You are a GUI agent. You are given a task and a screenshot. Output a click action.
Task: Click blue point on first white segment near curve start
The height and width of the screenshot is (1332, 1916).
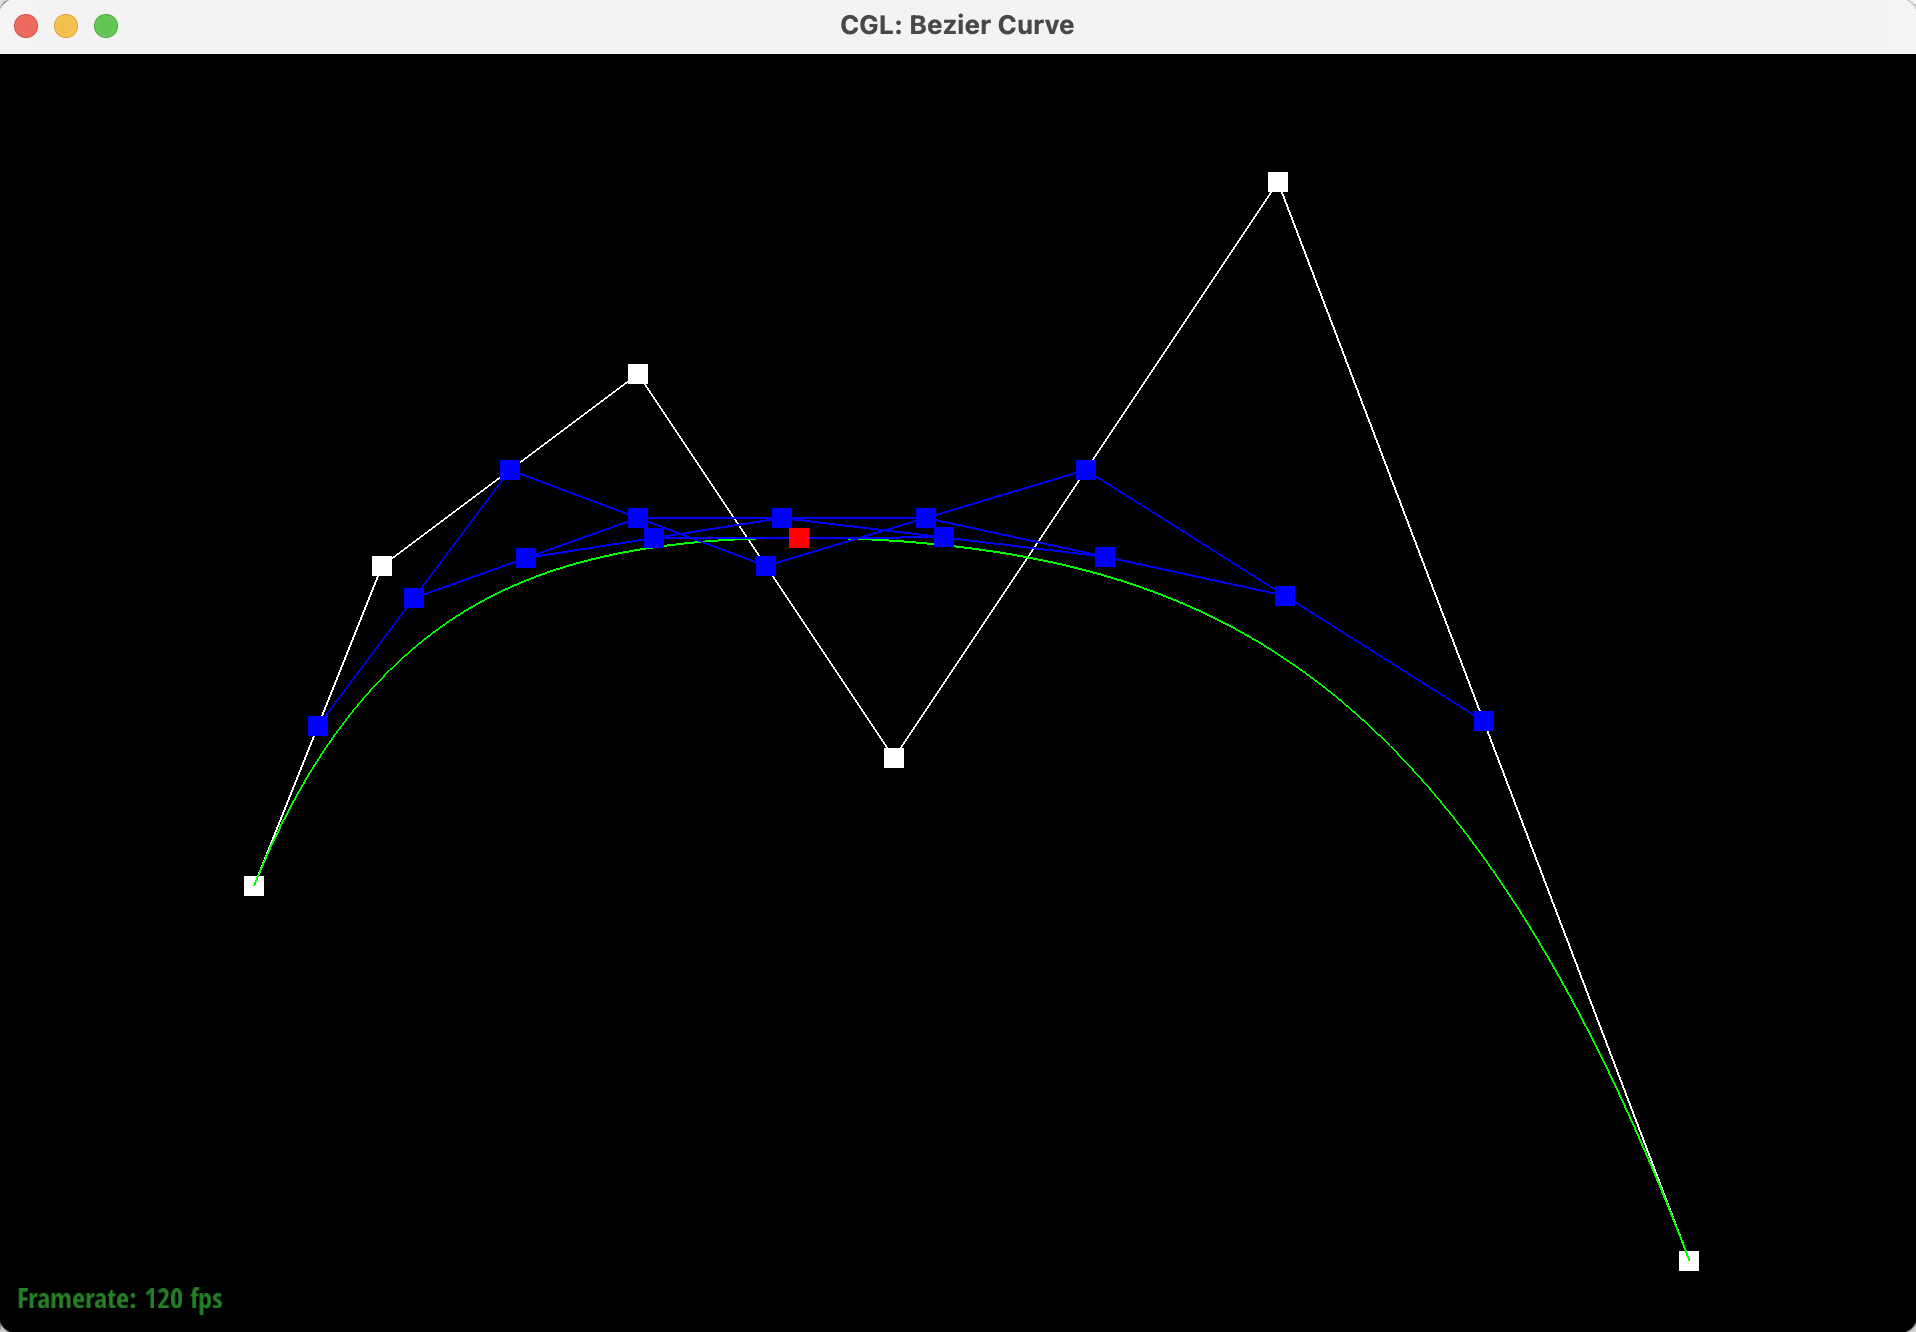(x=318, y=726)
